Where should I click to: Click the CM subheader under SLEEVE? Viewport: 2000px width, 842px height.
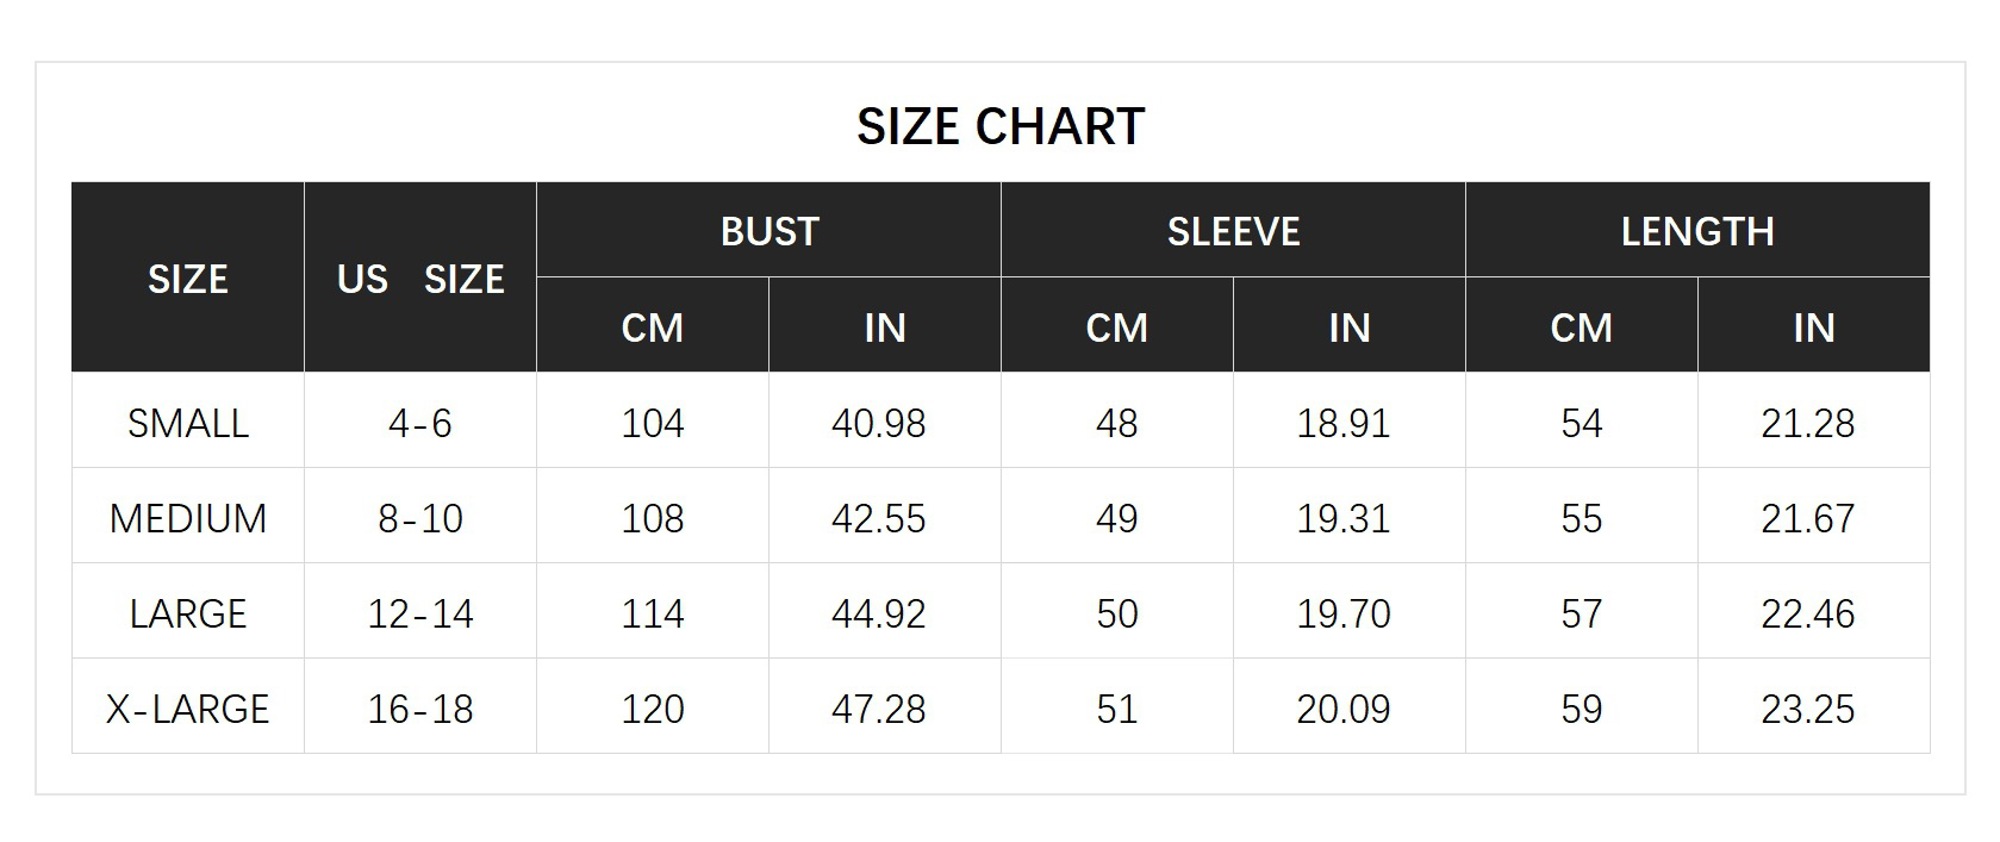[x=1117, y=327]
